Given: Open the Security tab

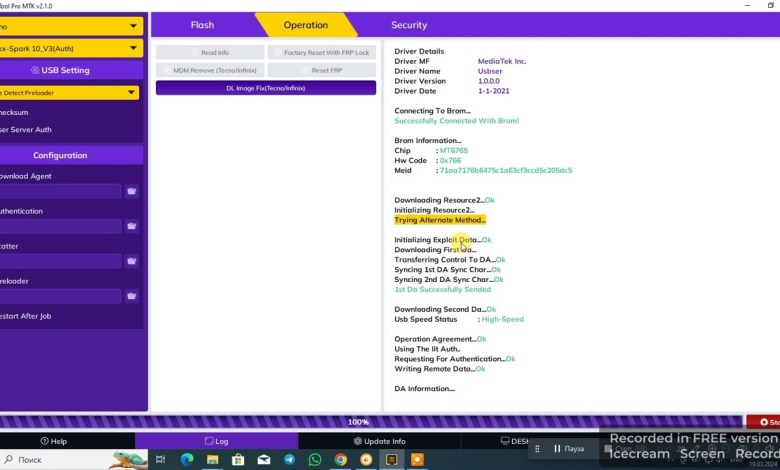Looking at the screenshot, I should point(408,25).
